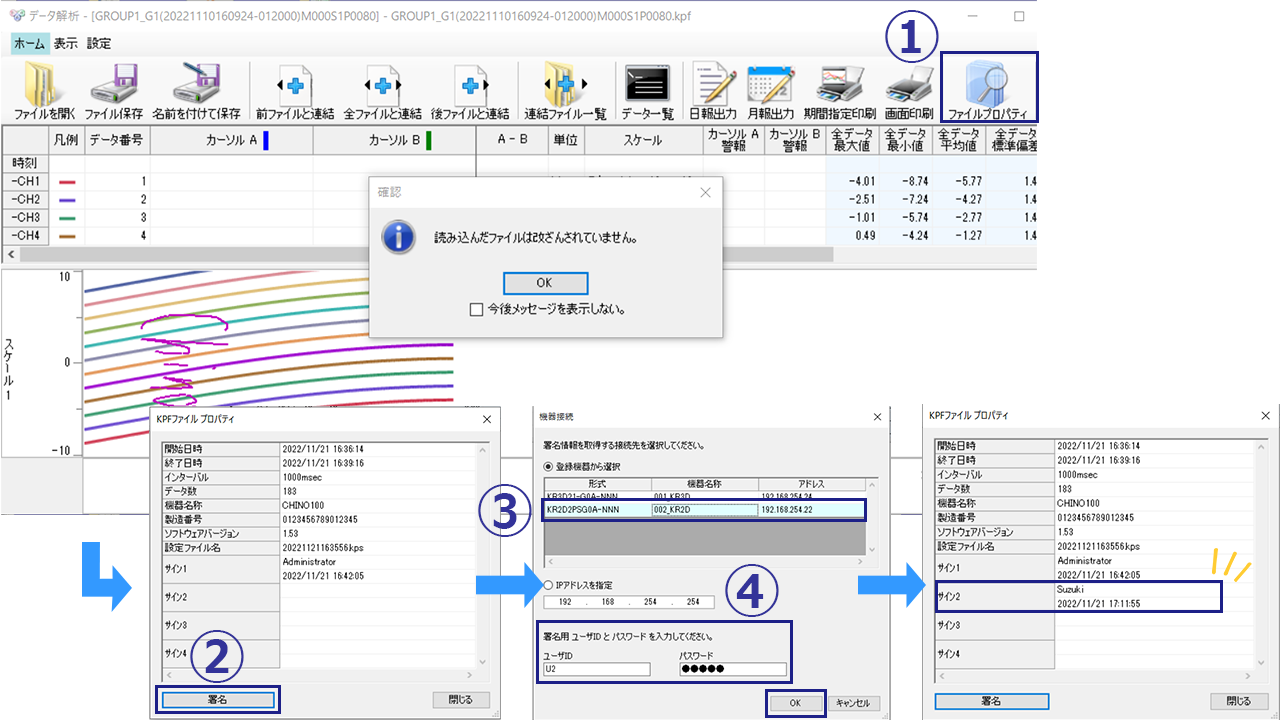Check 今後メッセージを表示しない checkbox
Image resolution: width=1280 pixels, height=720 pixels.
(476, 310)
